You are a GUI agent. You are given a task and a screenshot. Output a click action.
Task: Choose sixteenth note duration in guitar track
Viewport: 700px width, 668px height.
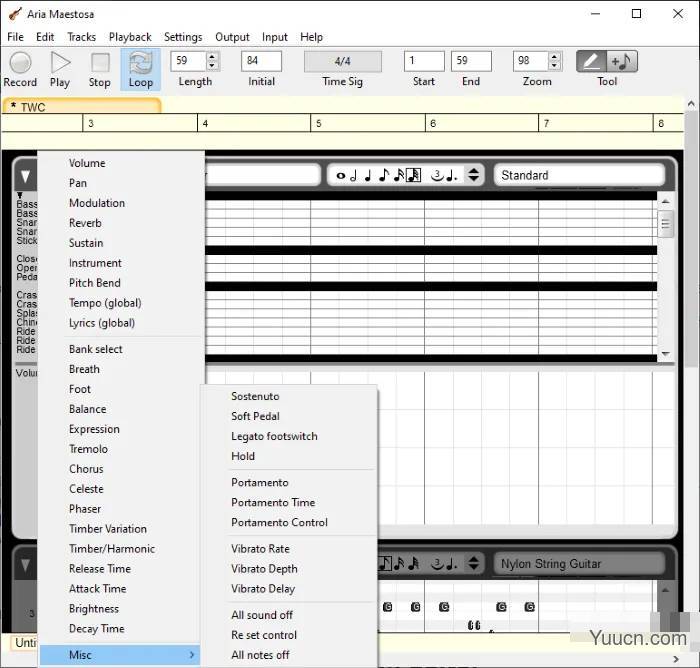pos(399,564)
